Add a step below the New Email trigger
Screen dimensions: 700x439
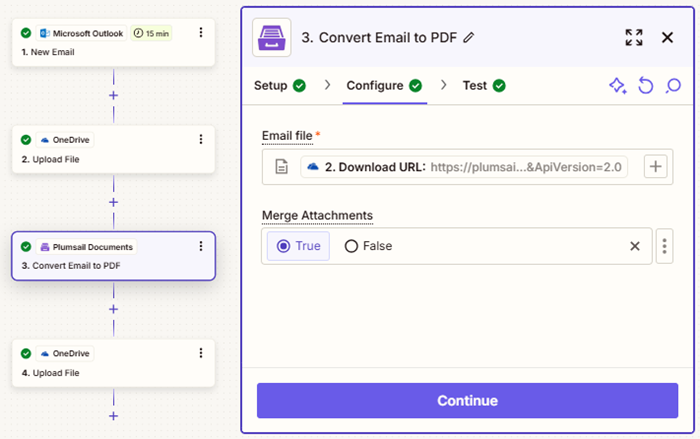tap(113, 95)
